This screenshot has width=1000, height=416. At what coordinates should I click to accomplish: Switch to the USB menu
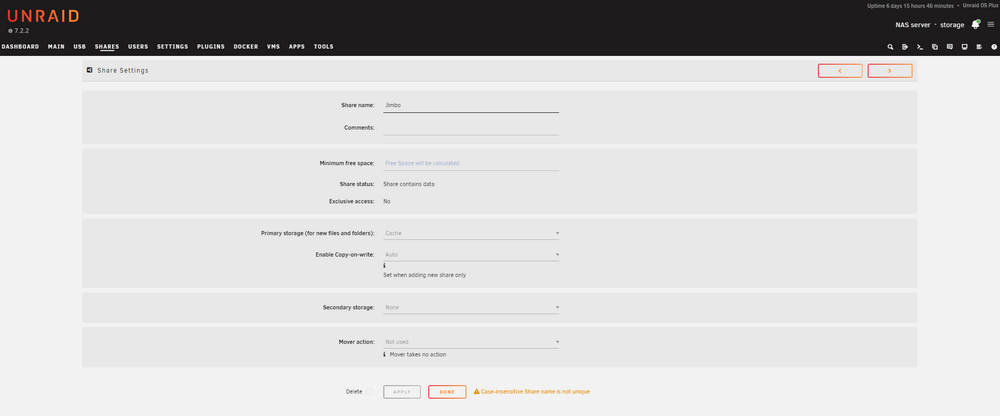pyautogui.click(x=80, y=47)
